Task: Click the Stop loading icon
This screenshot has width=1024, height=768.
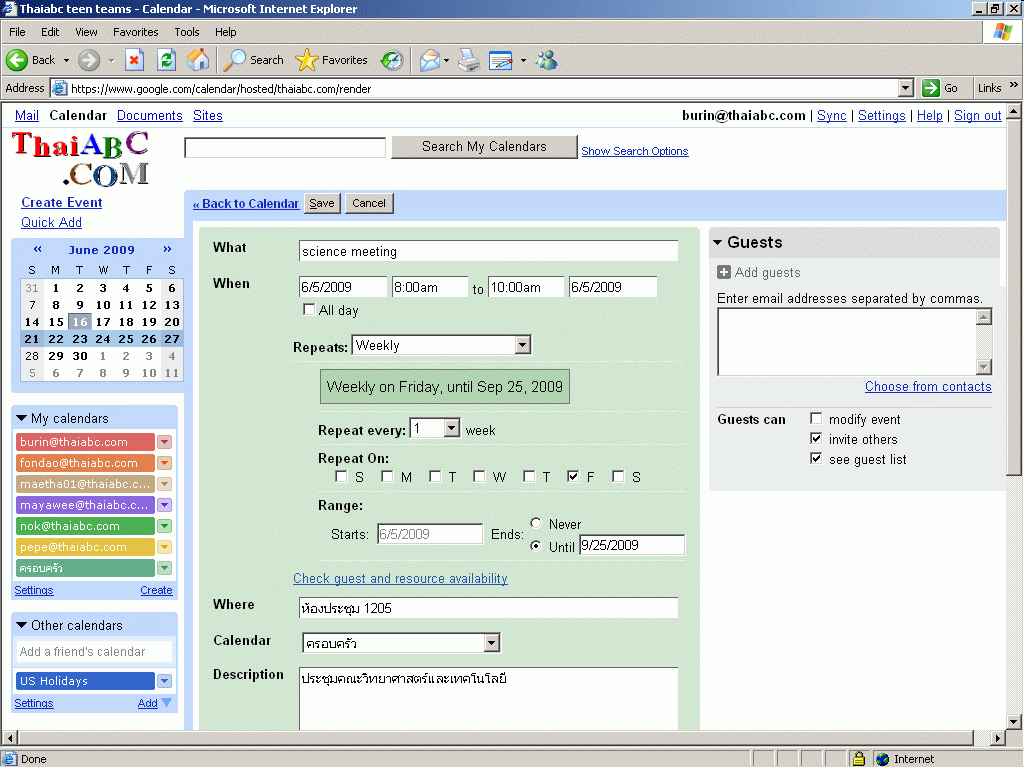Action: 134,60
